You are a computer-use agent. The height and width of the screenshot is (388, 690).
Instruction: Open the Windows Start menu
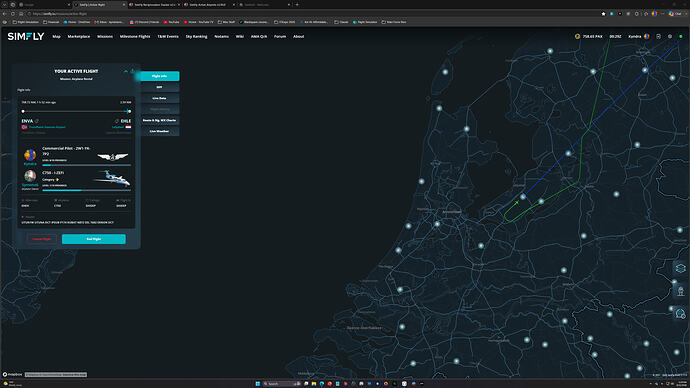pyautogui.click(x=258, y=384)
